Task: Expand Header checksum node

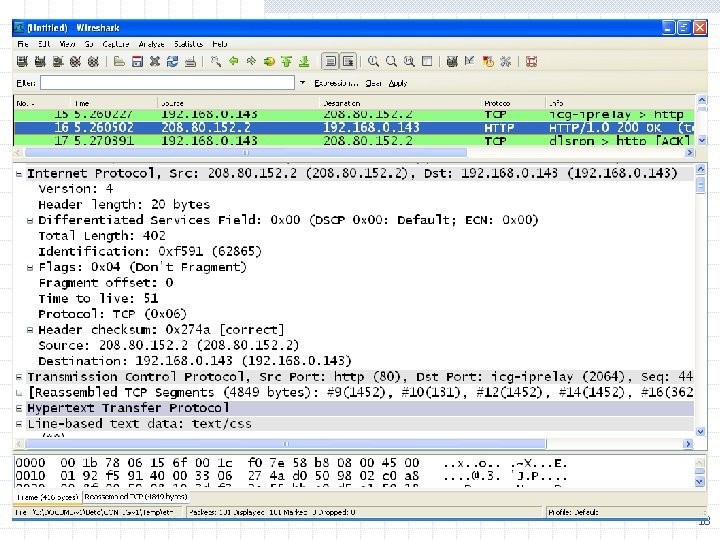Action: 30,330
